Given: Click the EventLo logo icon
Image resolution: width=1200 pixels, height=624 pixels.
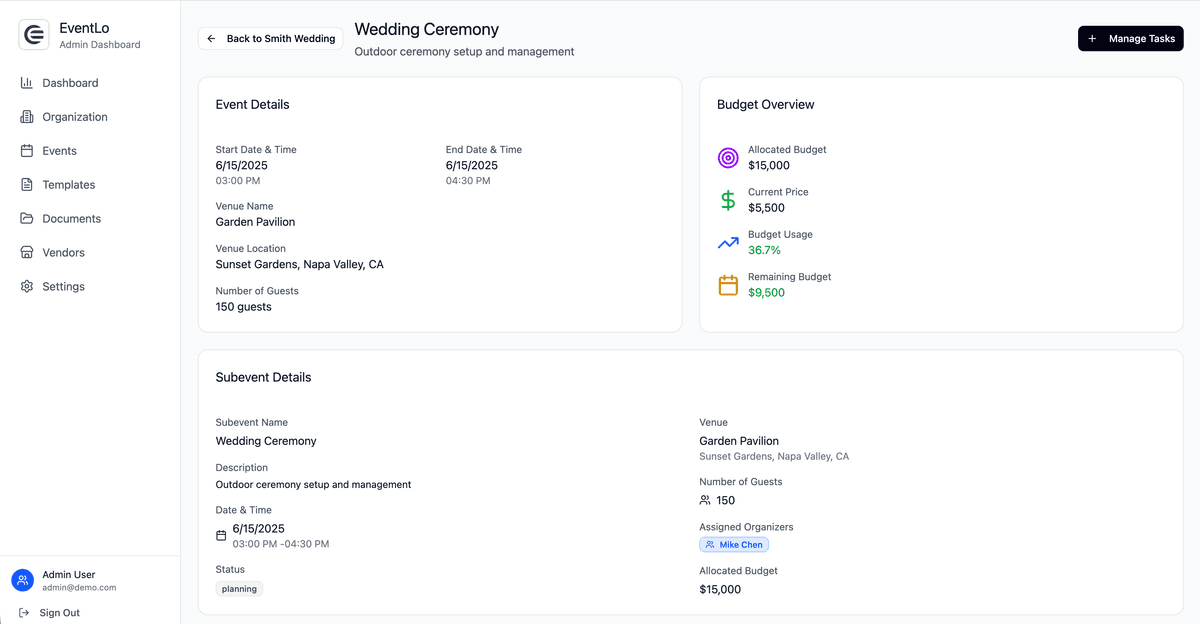Looking at the screenshot, I should [33, 34].
